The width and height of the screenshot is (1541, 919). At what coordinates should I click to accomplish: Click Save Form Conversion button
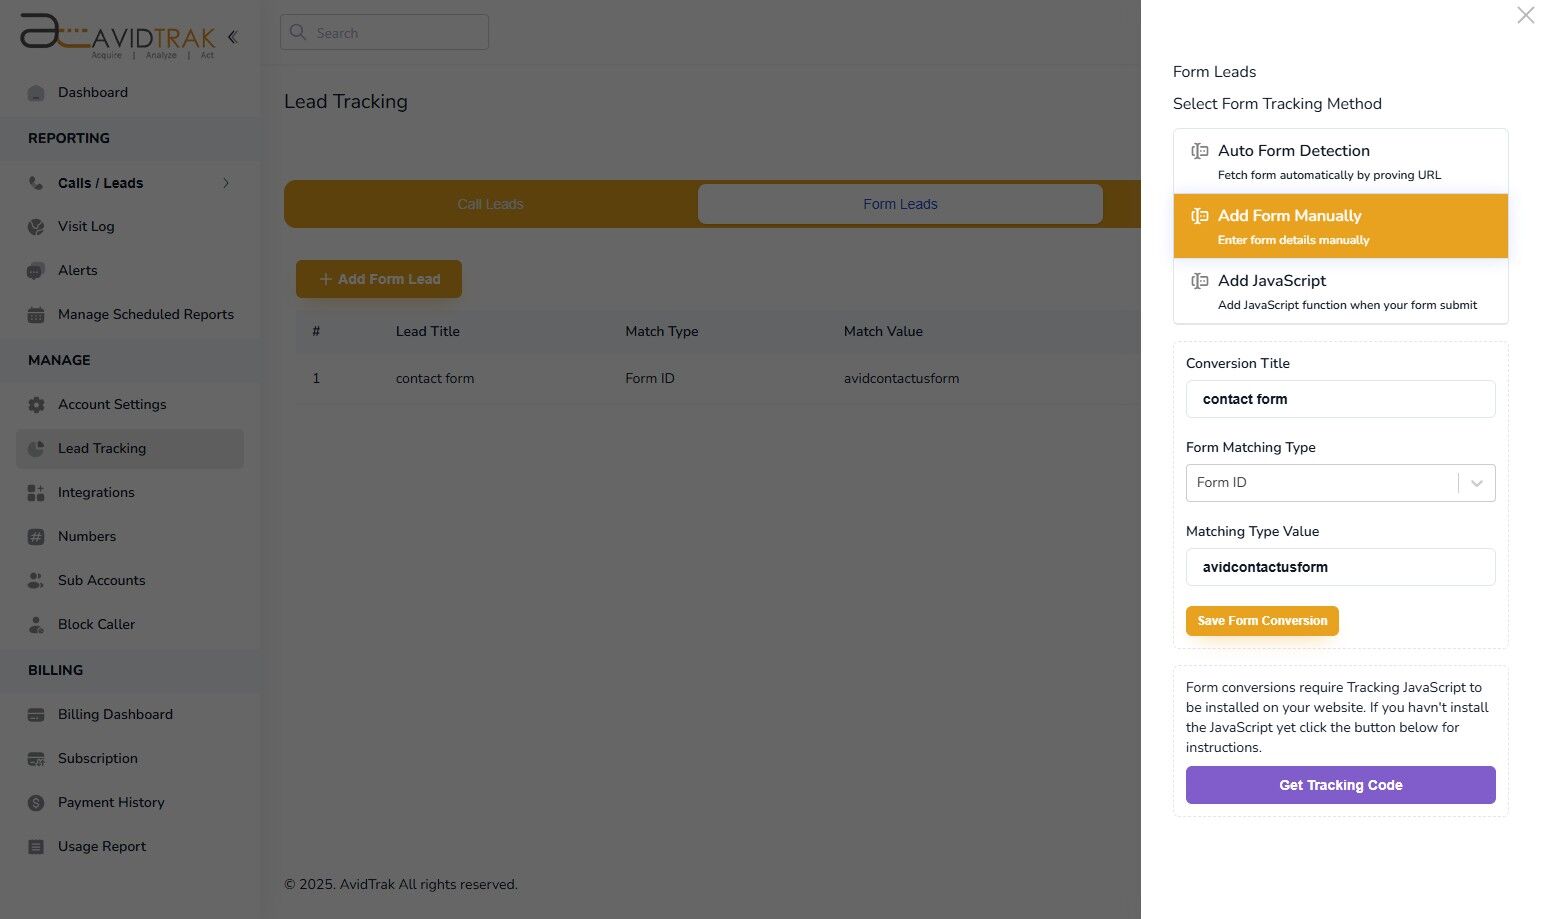click(1262, 621)
